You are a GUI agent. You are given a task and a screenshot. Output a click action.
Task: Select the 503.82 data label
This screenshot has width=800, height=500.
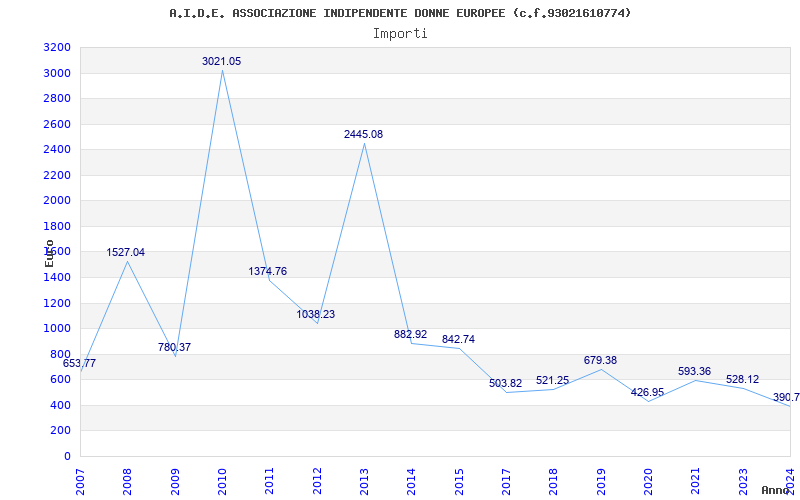506,383
